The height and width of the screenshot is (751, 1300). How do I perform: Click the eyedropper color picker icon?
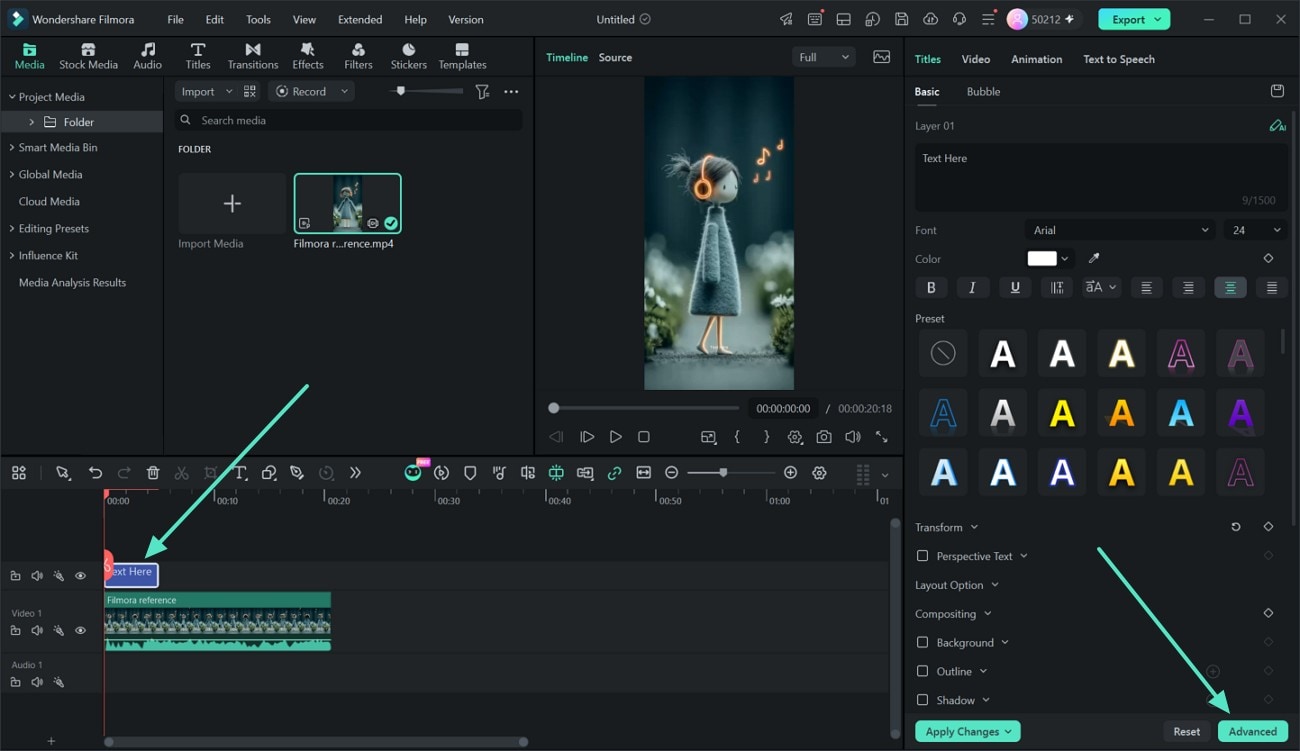pyautogui.click(x=1094, y=258)
